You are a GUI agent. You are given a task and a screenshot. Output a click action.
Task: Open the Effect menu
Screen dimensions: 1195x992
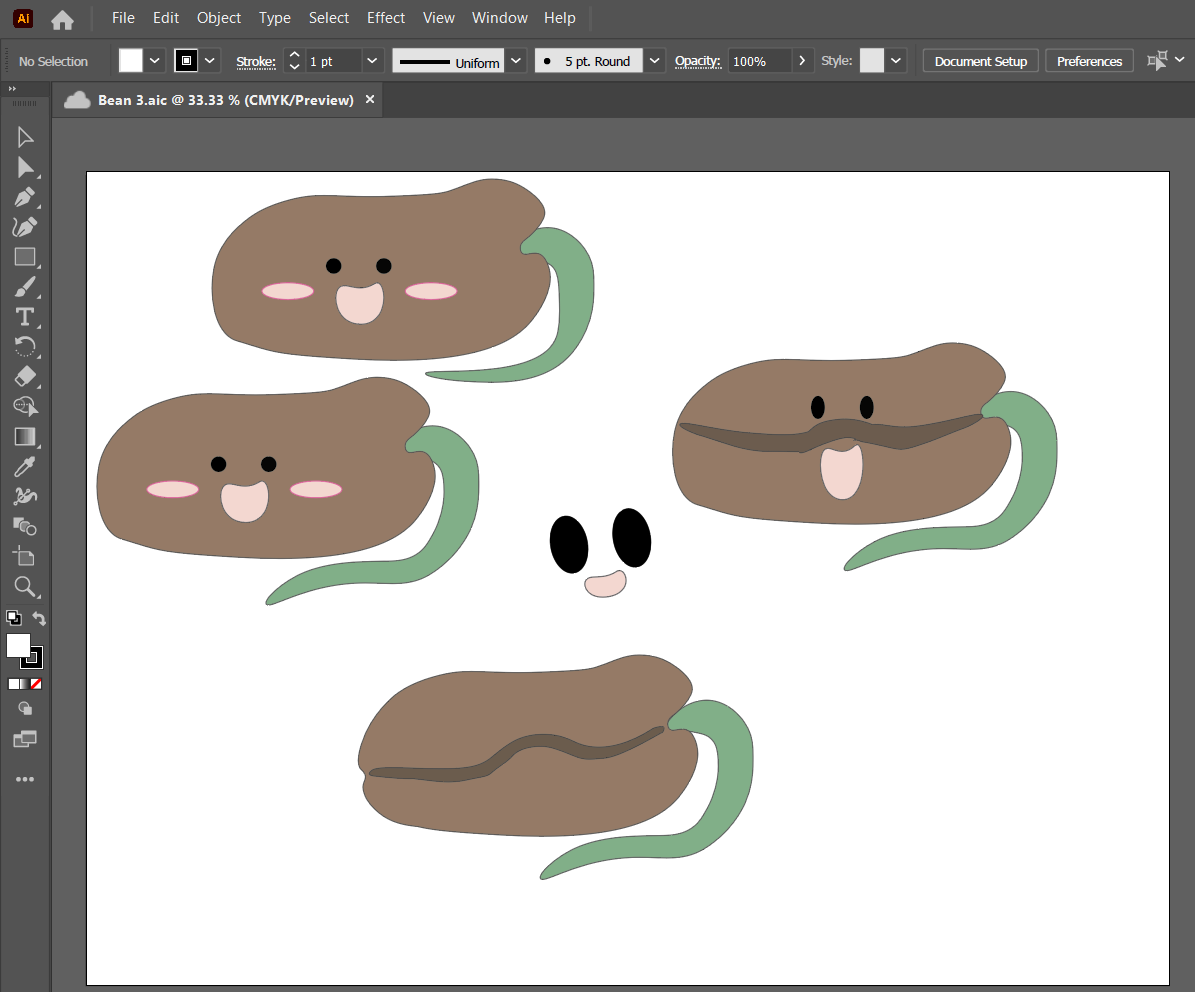tap(385, 18)
